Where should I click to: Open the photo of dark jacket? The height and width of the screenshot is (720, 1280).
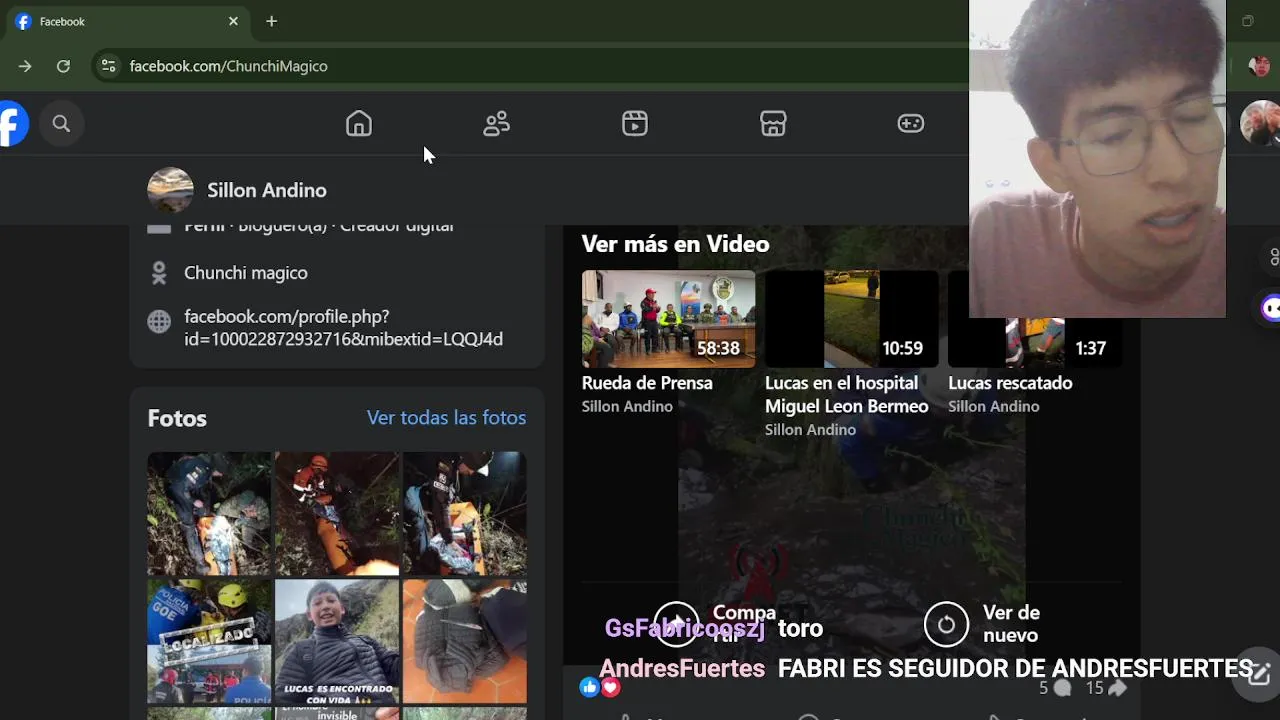pos(465,641)
